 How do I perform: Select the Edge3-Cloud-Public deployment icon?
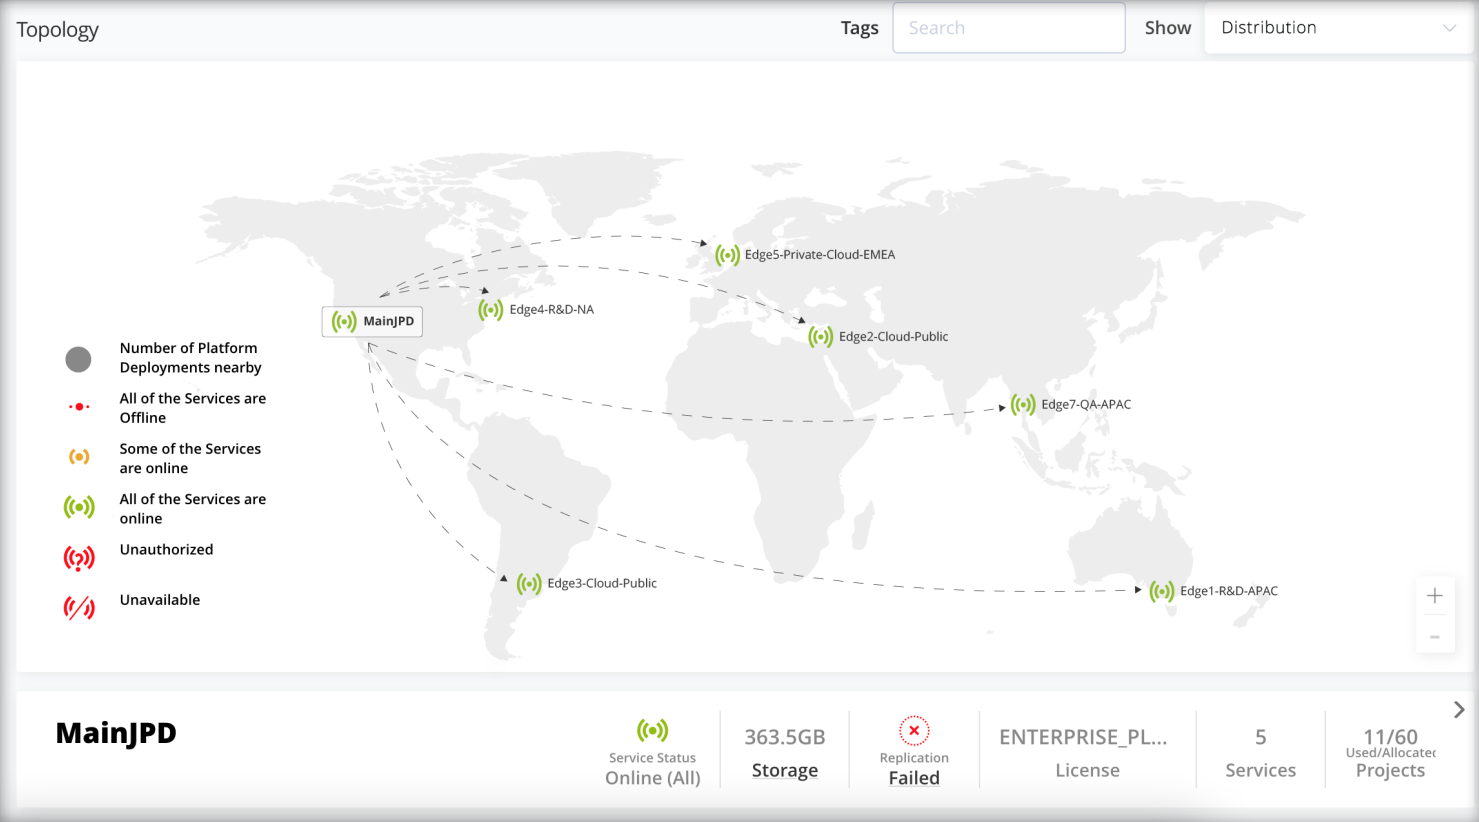point(528,582)
